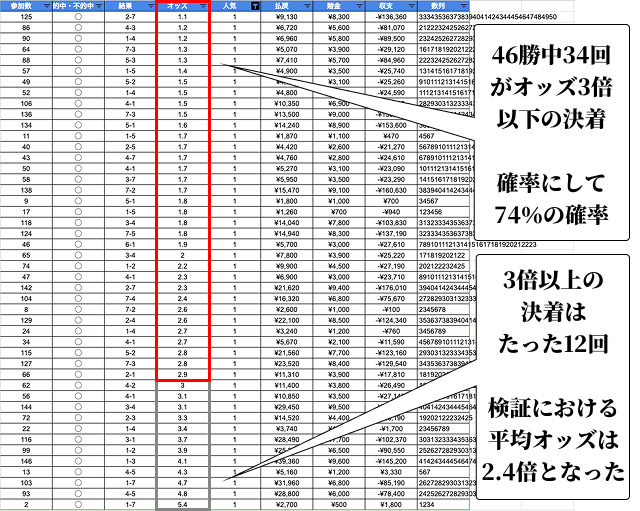Screen dimensions: 640x511
Task: Select the payout cell ¥13,500
Action: point(286,114)
